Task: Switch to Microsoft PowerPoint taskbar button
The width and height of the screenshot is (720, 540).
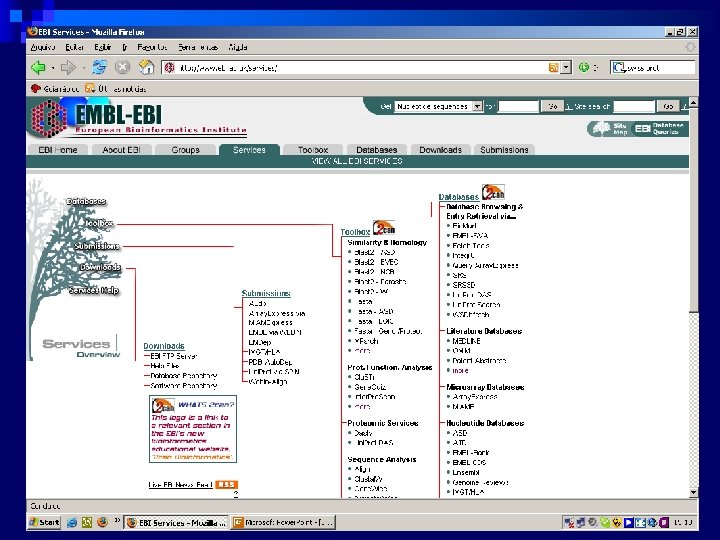Action: coord(283,522)
